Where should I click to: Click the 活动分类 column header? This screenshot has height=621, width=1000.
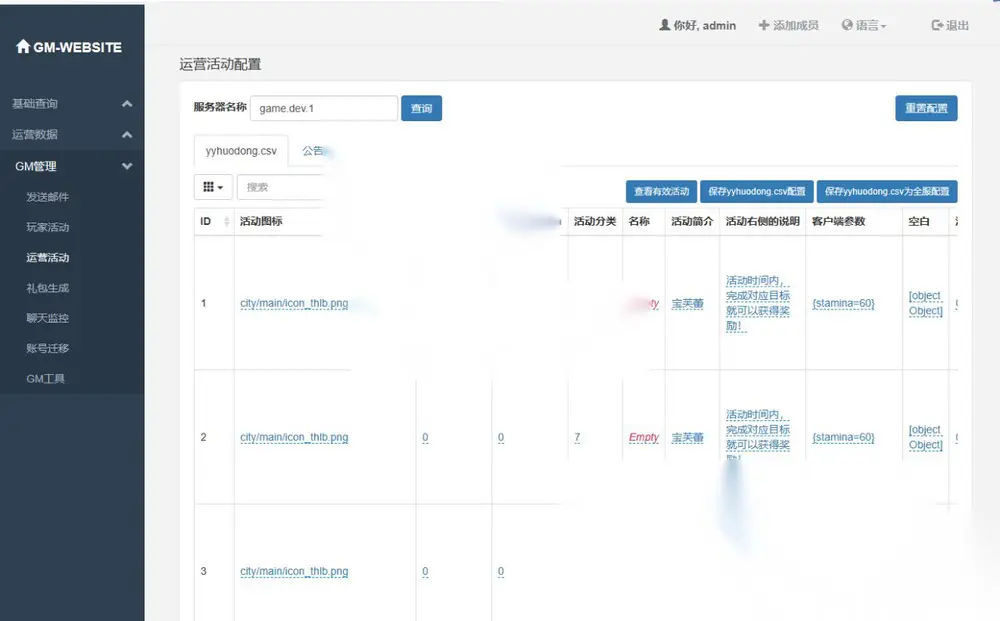595,221
